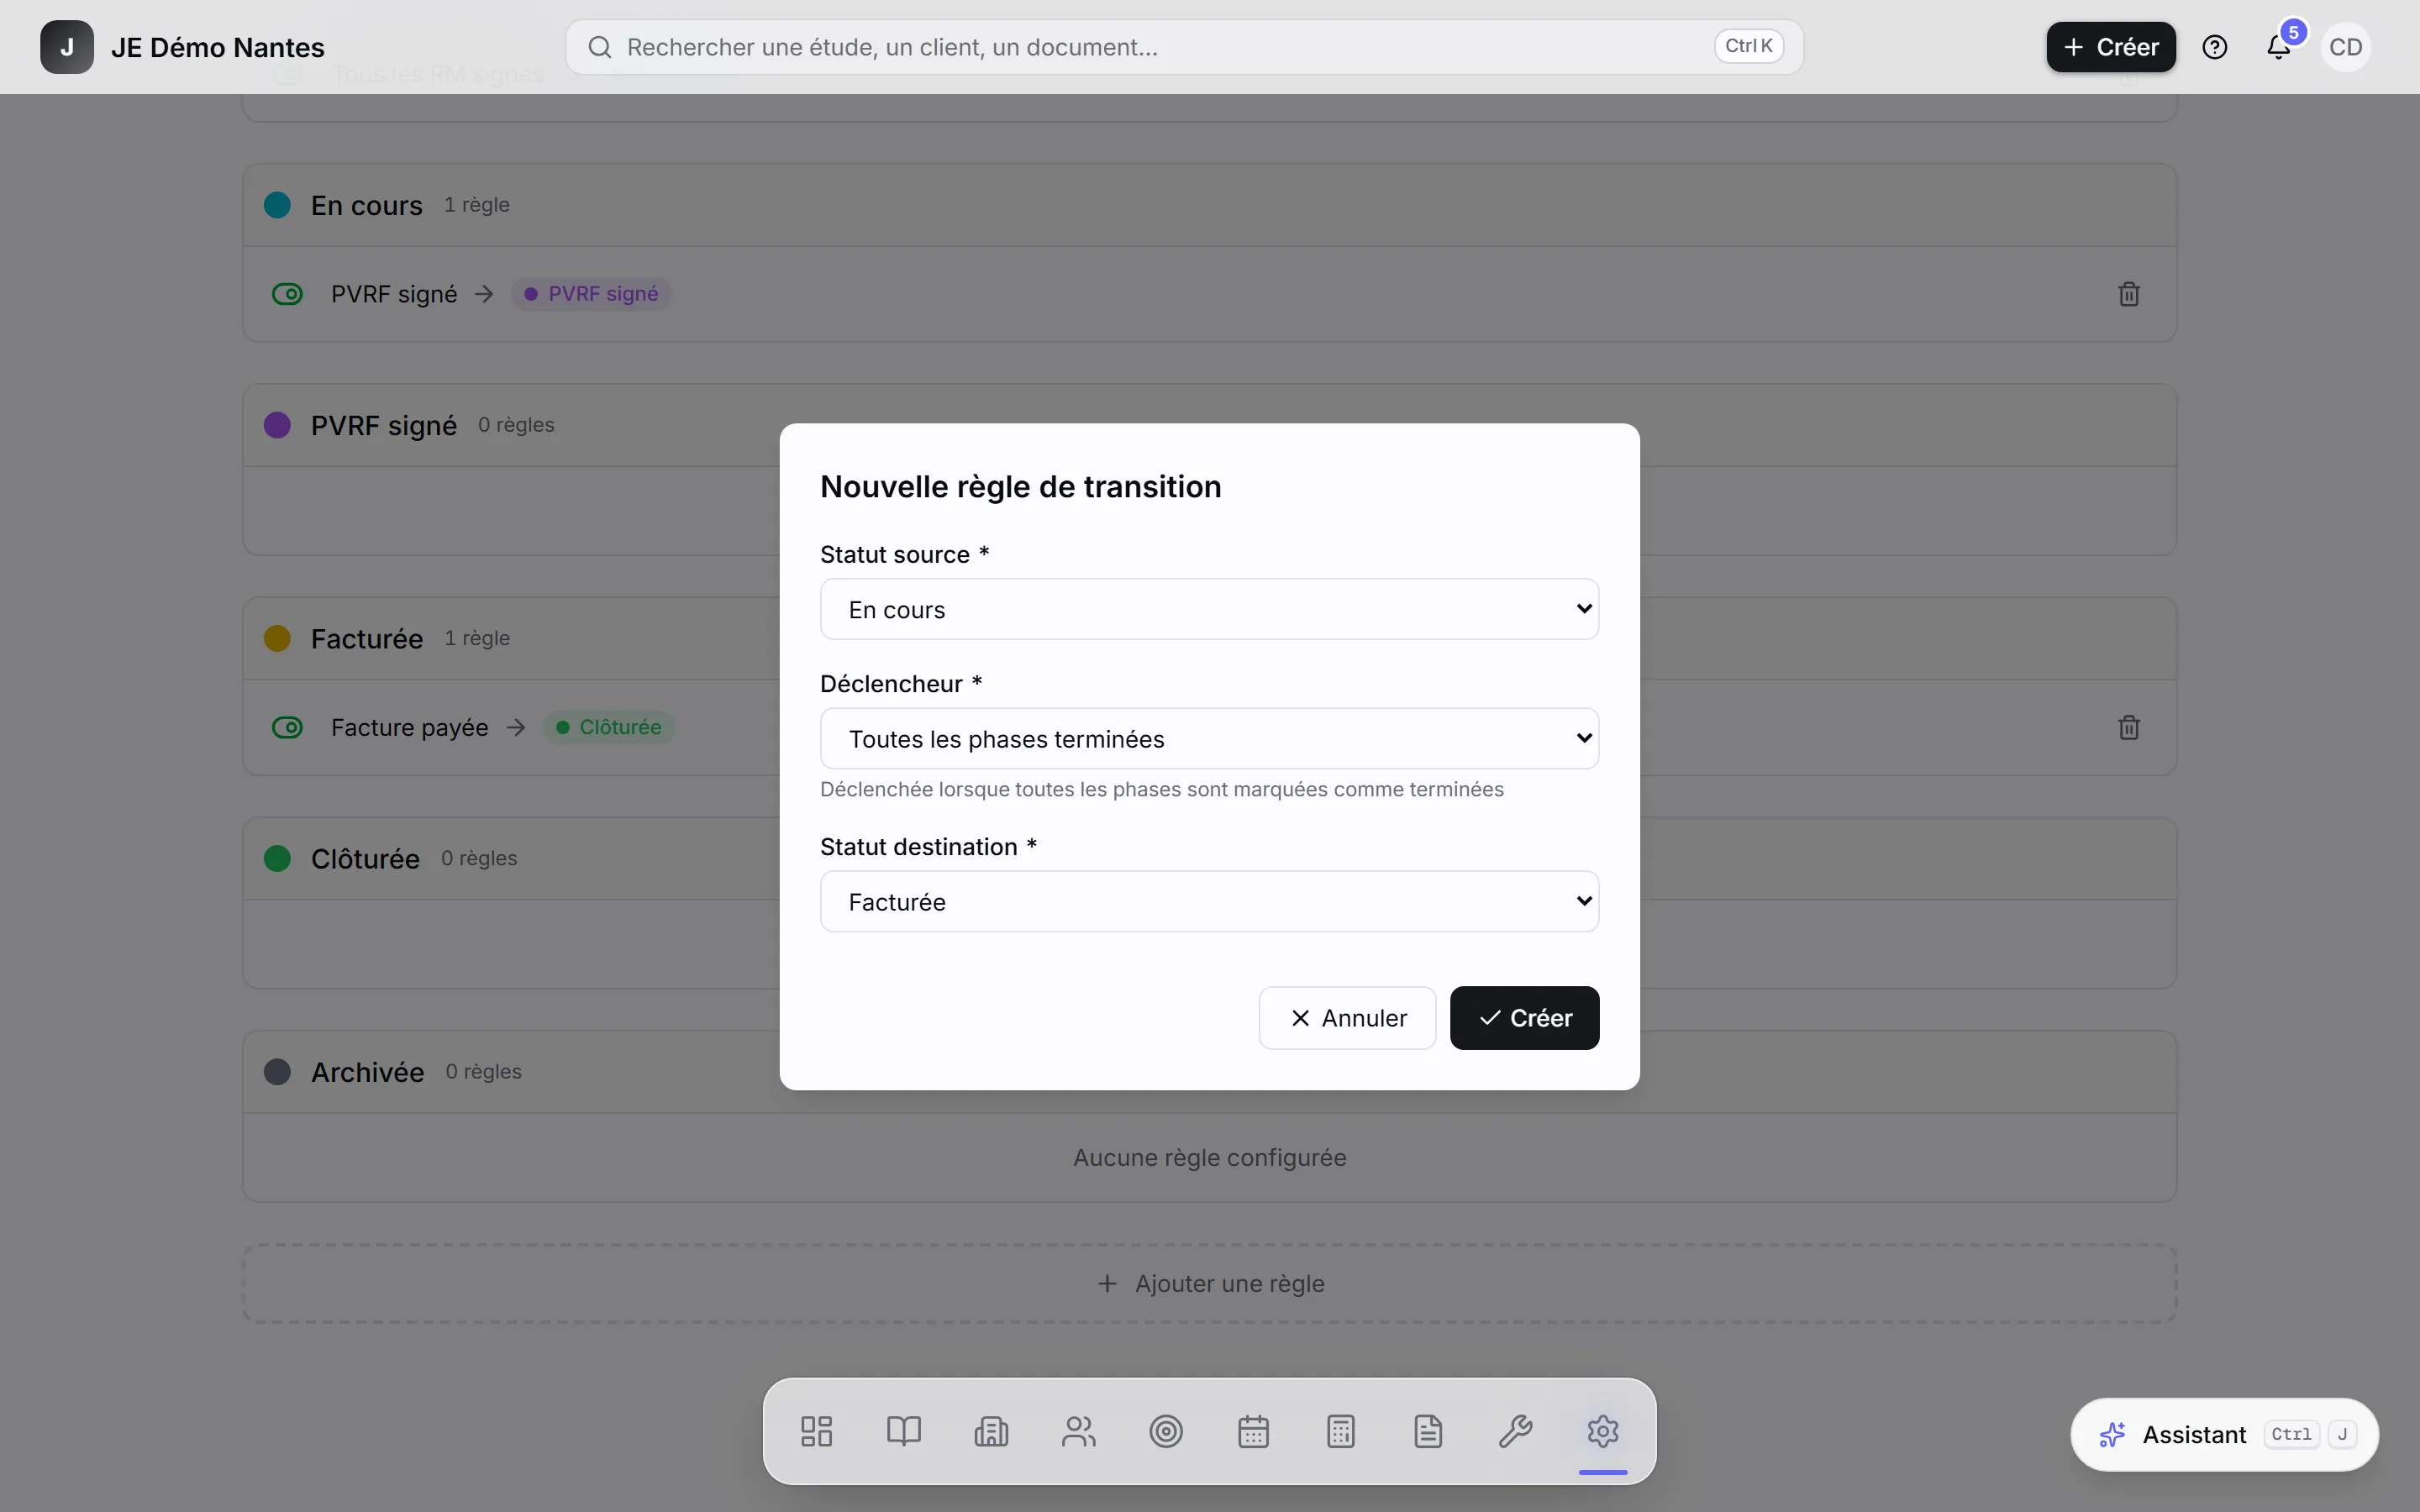Screen dimensions: 2420x1512
Task: Click the Nouvelle règle de transition title
Action: pos(1020,487)
